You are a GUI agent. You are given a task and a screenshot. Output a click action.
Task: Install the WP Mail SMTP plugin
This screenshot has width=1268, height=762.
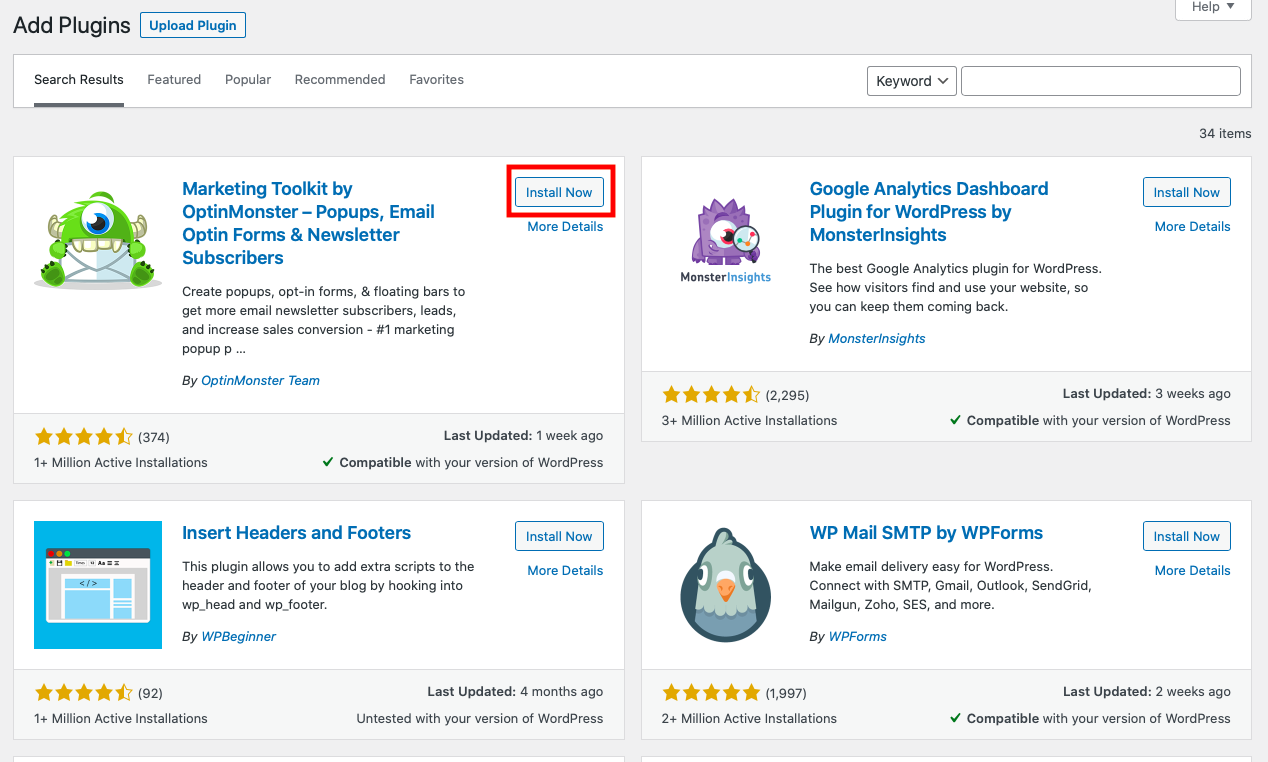click(x=1187, y=536)
